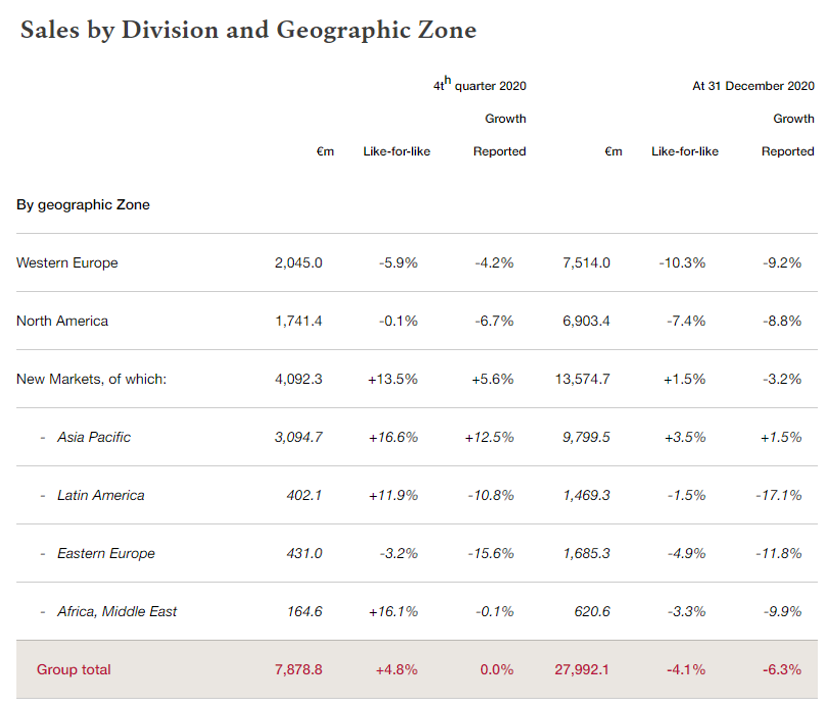Select the North America row label
The width and height of the screenshot is (828, 706).
click(x=62, y=321)
